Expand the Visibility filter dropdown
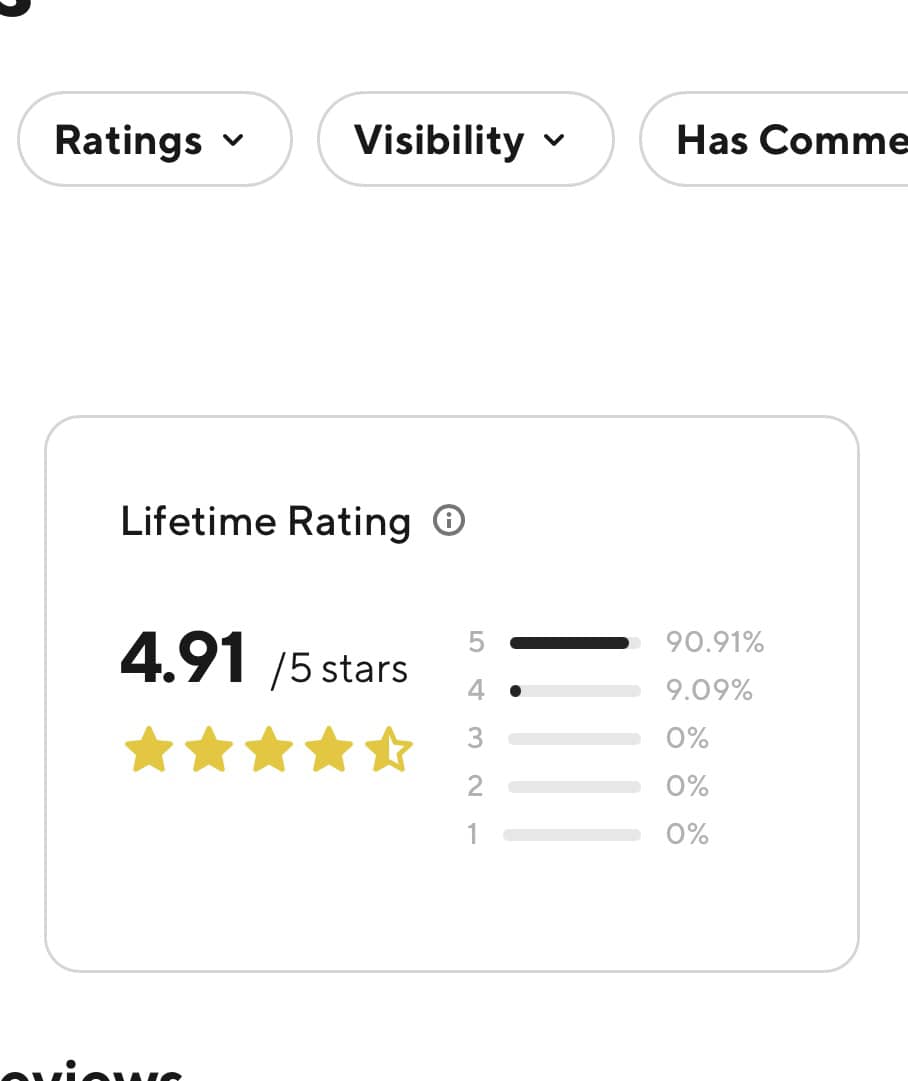Screen dimensions: 908x1081 465,139
